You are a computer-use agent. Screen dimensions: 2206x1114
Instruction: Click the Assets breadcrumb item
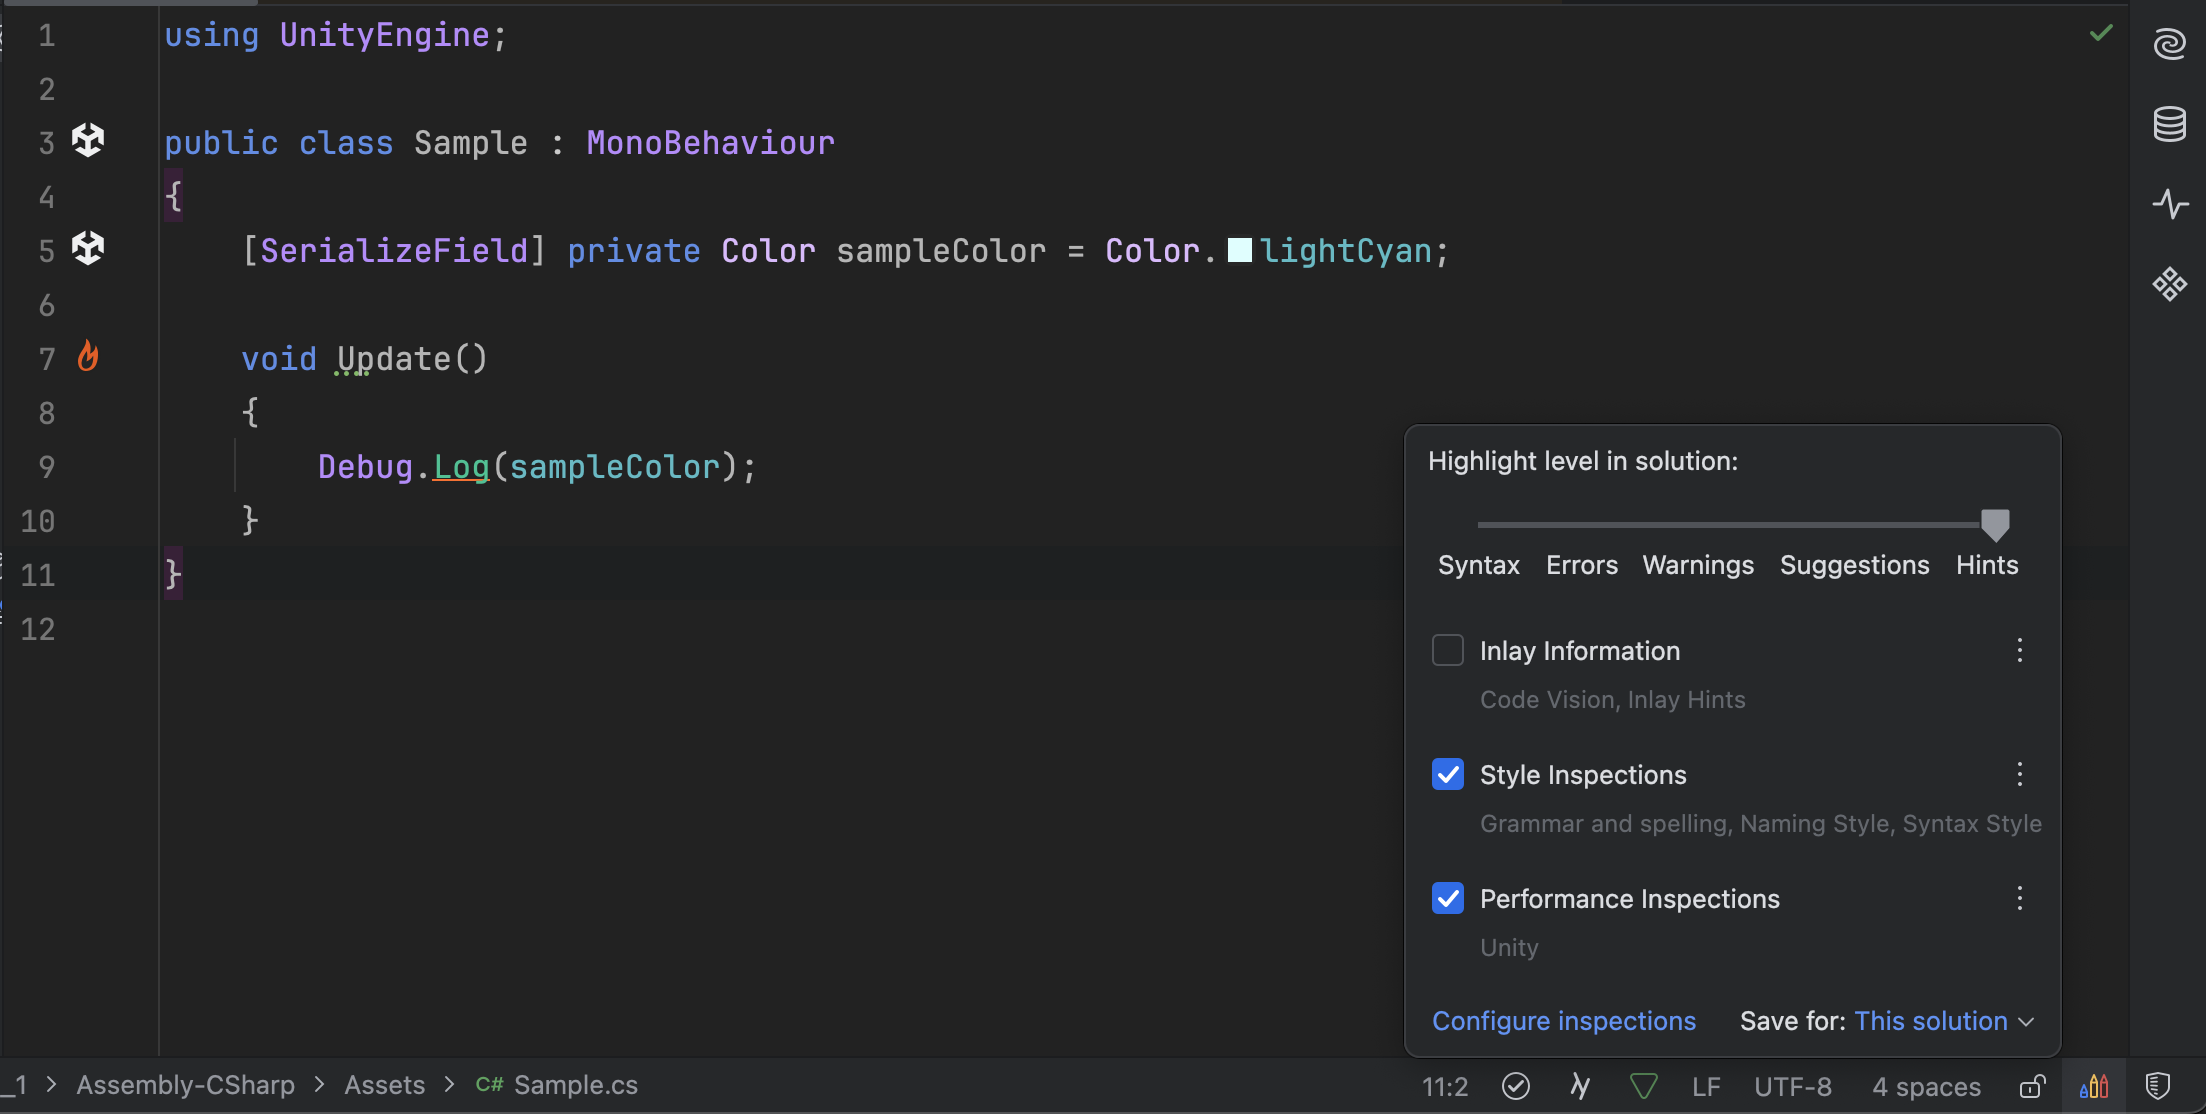(384, 1085)
